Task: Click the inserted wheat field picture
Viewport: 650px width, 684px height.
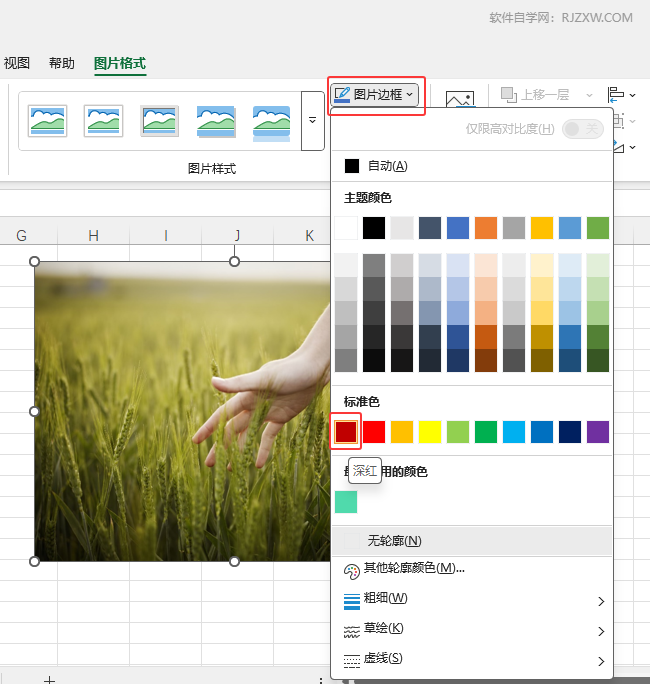Action: click(182, 411)
